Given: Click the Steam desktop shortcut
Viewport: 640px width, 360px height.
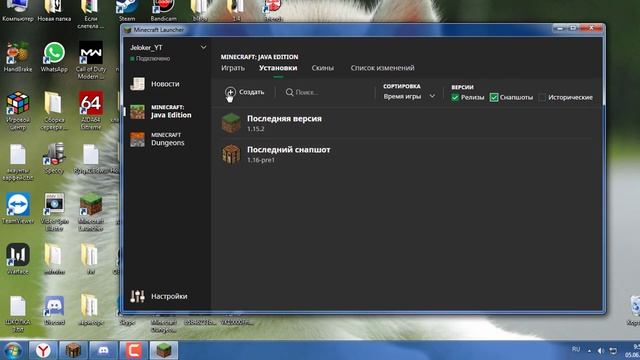Looking at the screenshot, I should pos(127,11).
